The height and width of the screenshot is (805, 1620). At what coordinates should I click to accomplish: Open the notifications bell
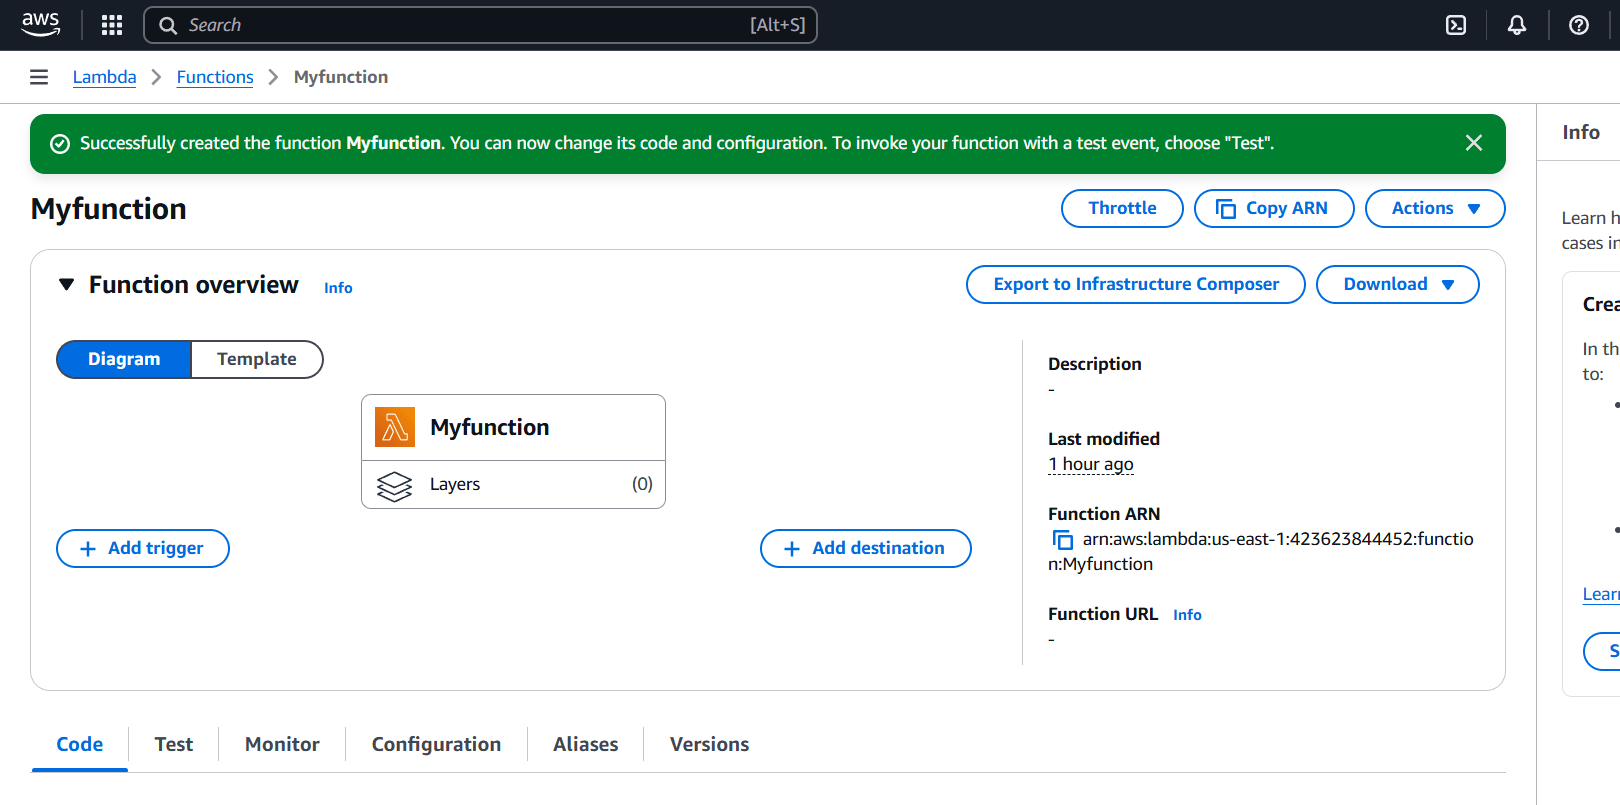click(x=1517, y=25)
